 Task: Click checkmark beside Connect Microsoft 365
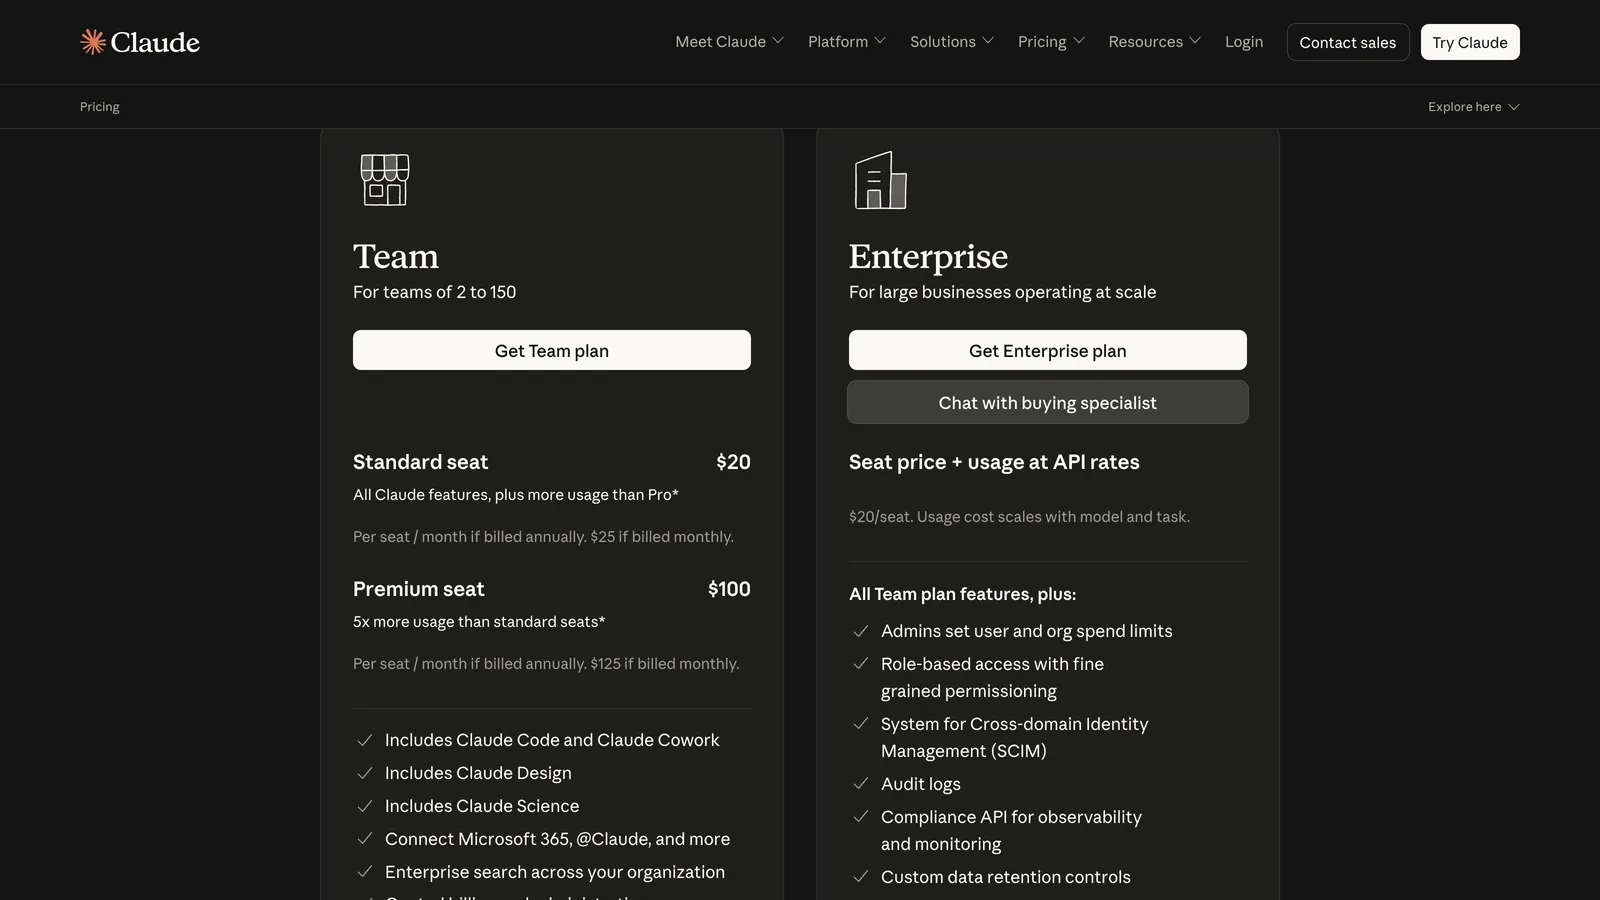tap(365, 839)
